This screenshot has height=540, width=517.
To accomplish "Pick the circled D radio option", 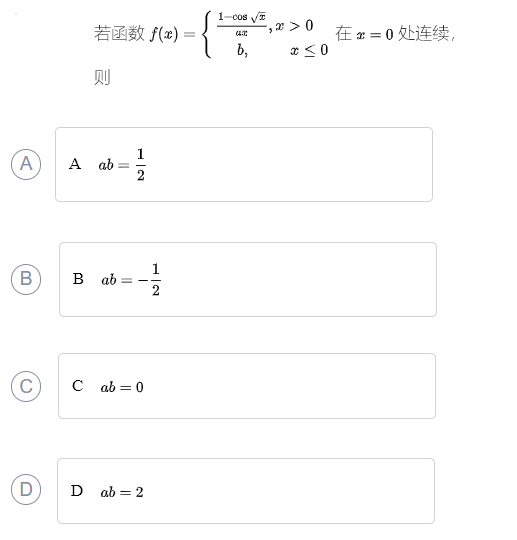I will click(26, 489).
